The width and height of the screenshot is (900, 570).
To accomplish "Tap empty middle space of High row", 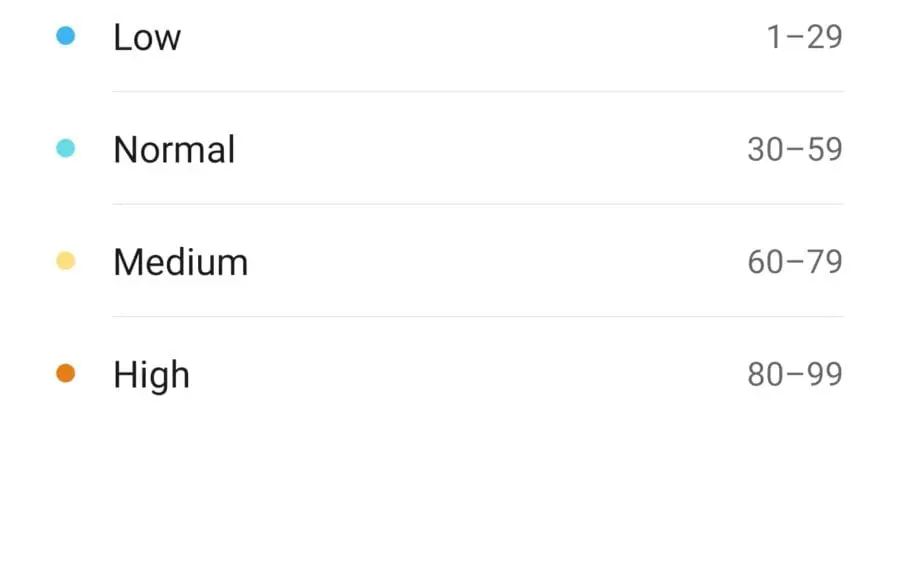I will pos(468,375).
